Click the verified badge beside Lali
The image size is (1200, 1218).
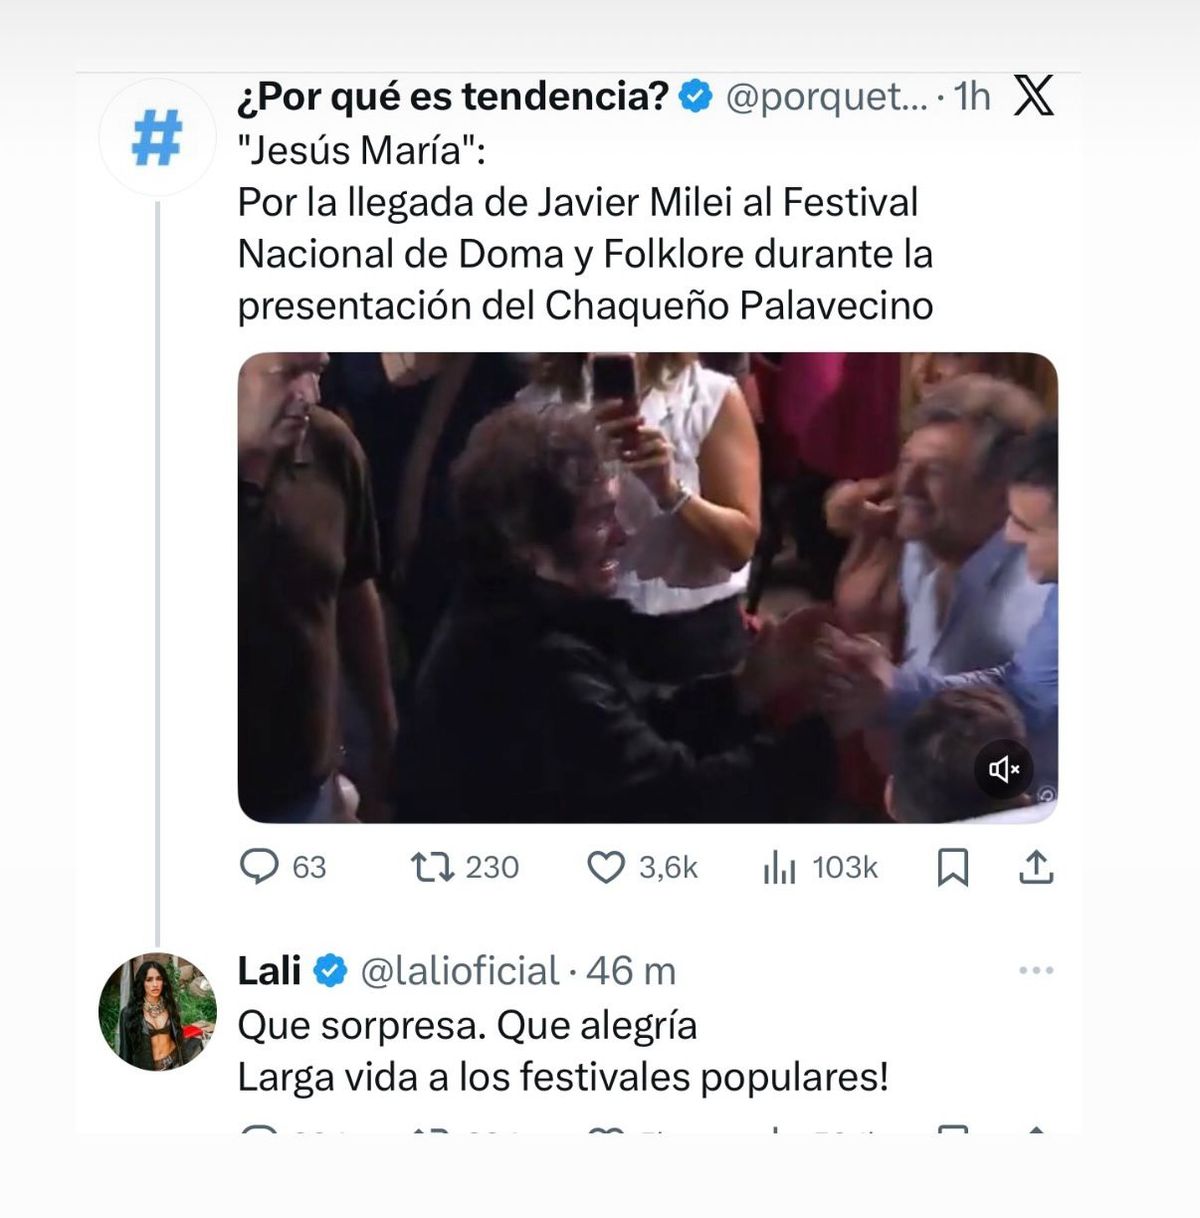[331, 971]
